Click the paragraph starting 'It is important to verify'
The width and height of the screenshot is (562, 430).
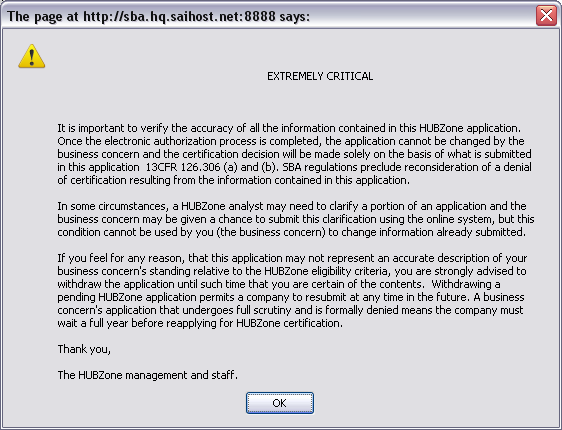pos(295,154)
